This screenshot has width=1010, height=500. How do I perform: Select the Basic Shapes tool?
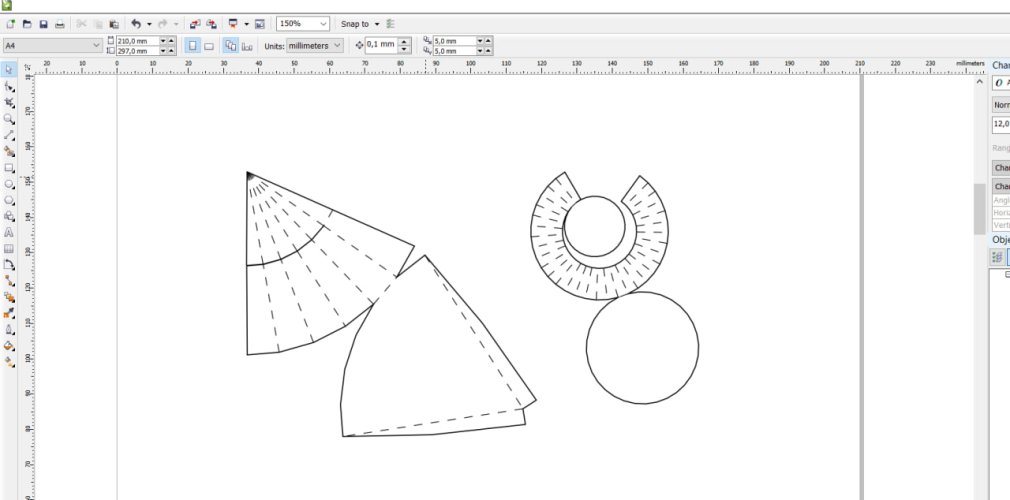click(x=9, y=216)
